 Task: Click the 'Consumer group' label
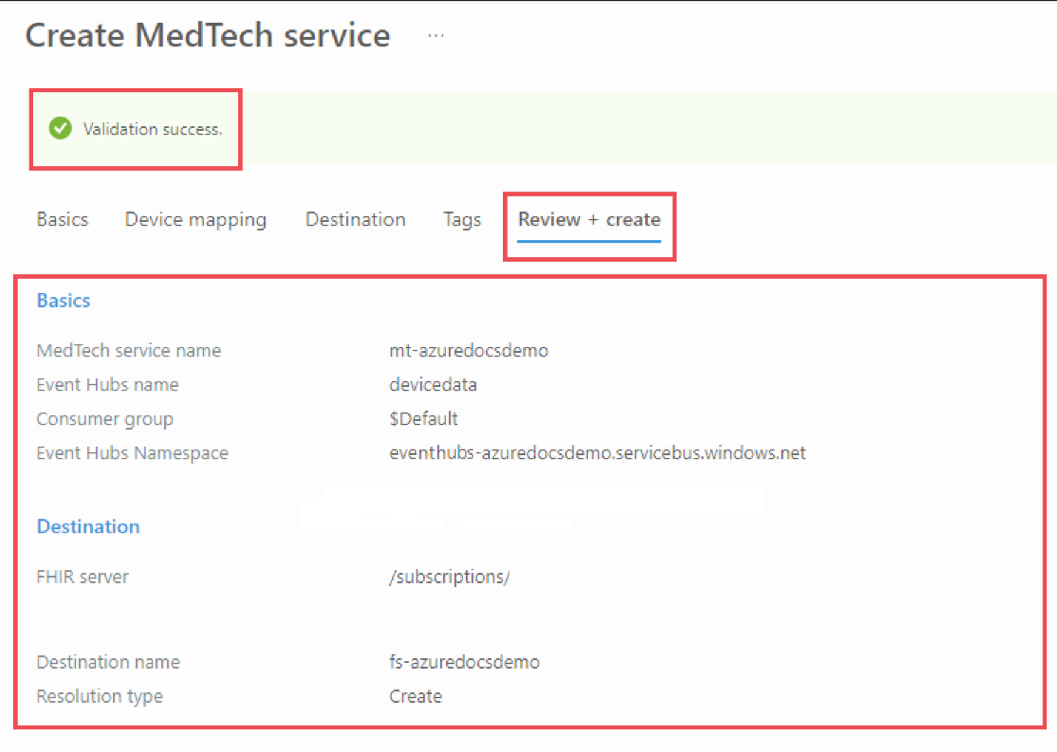tap(105, 419)
